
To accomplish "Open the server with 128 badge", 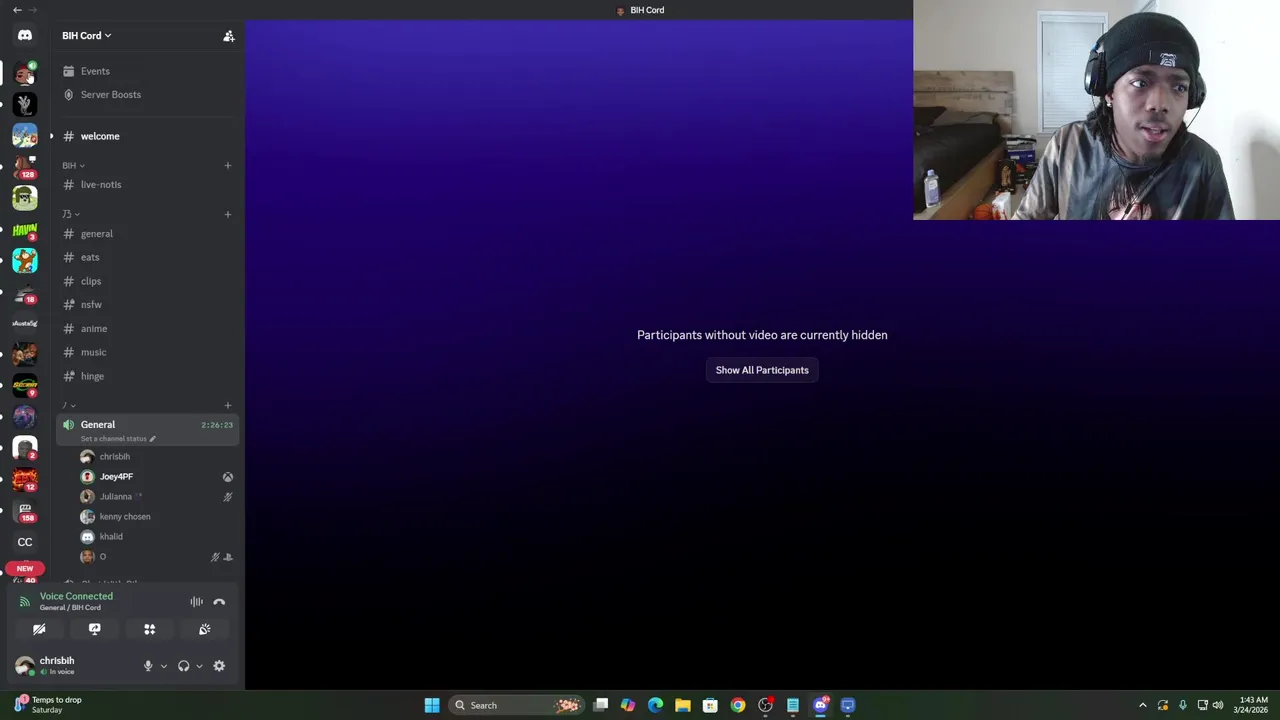I will (x=25, y=166).
